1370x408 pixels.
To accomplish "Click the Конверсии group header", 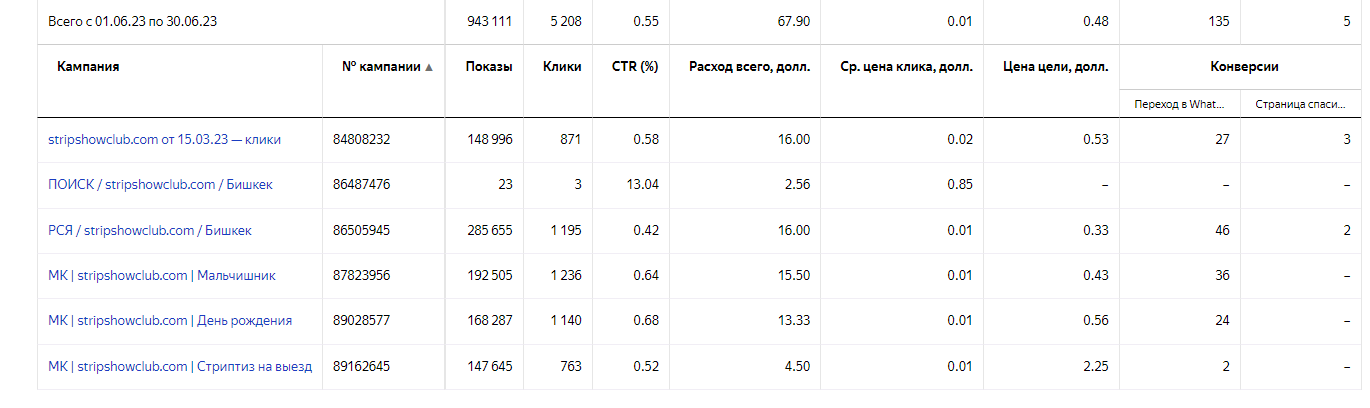I will click(x=1244, y=67).
